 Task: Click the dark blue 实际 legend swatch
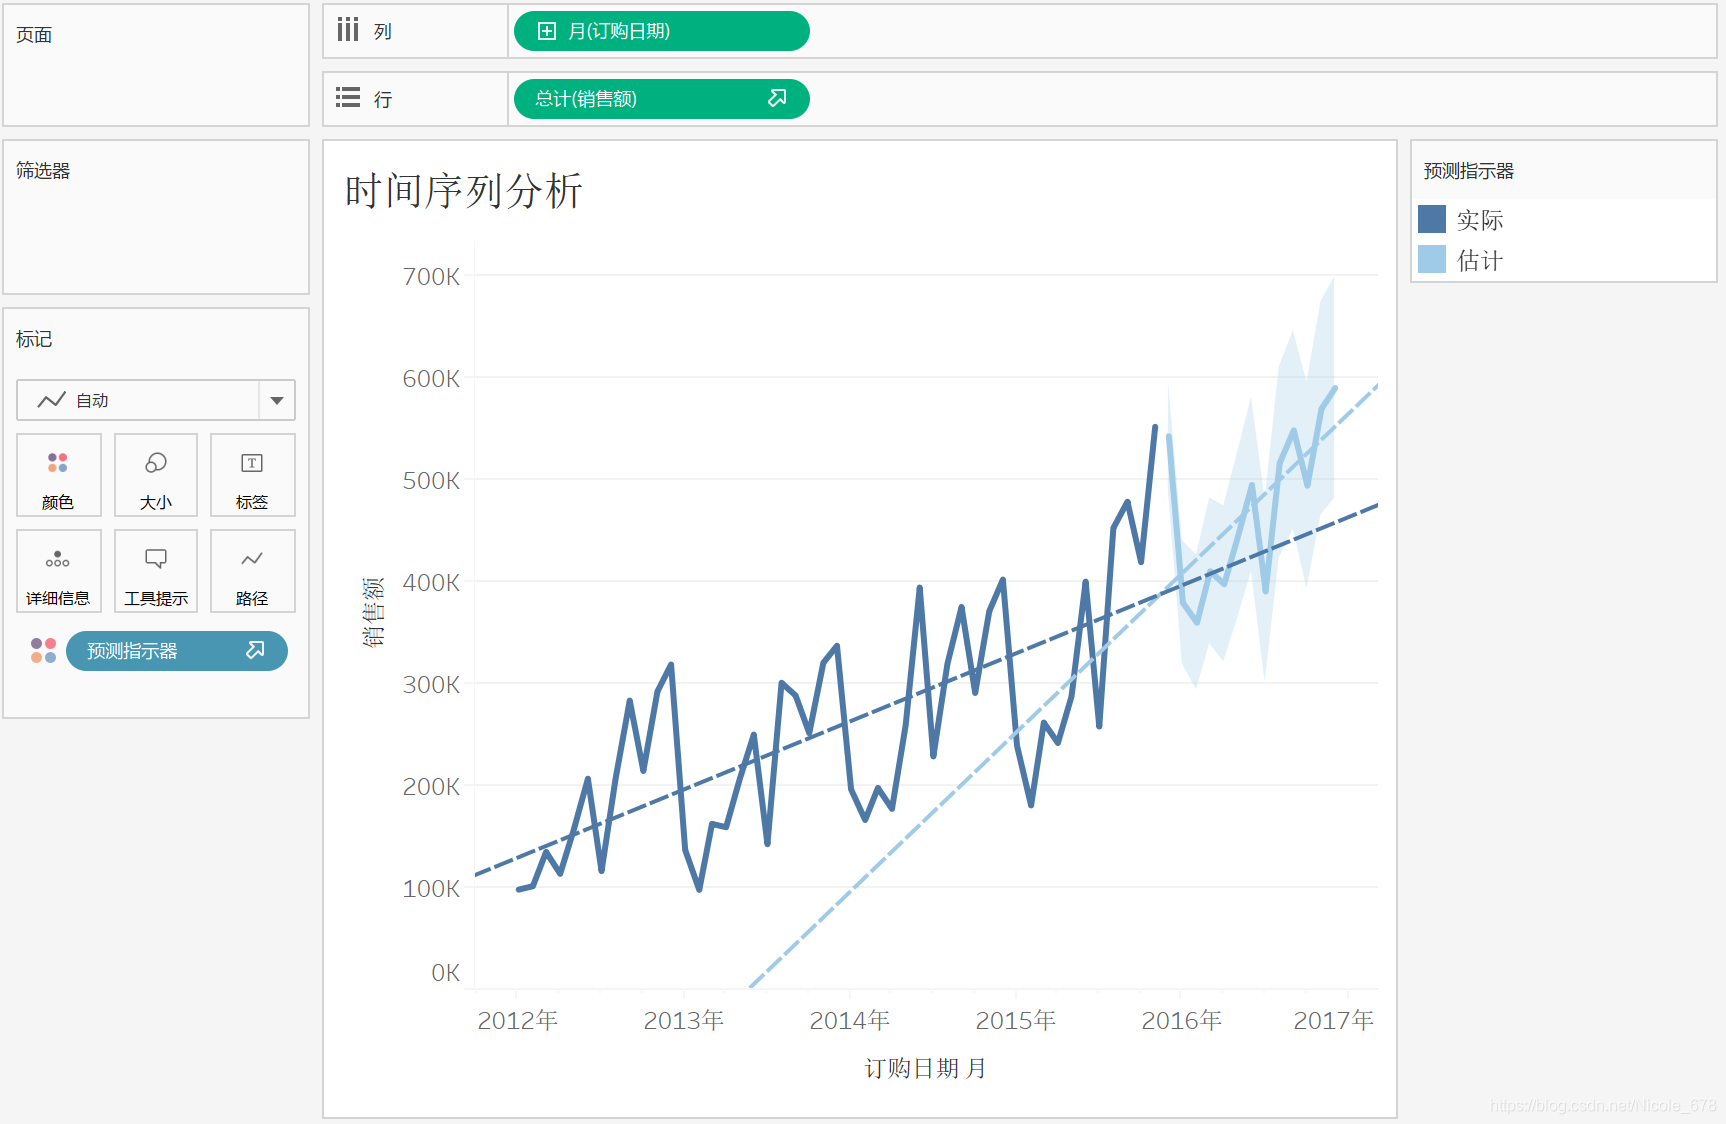coord(1432,219)
